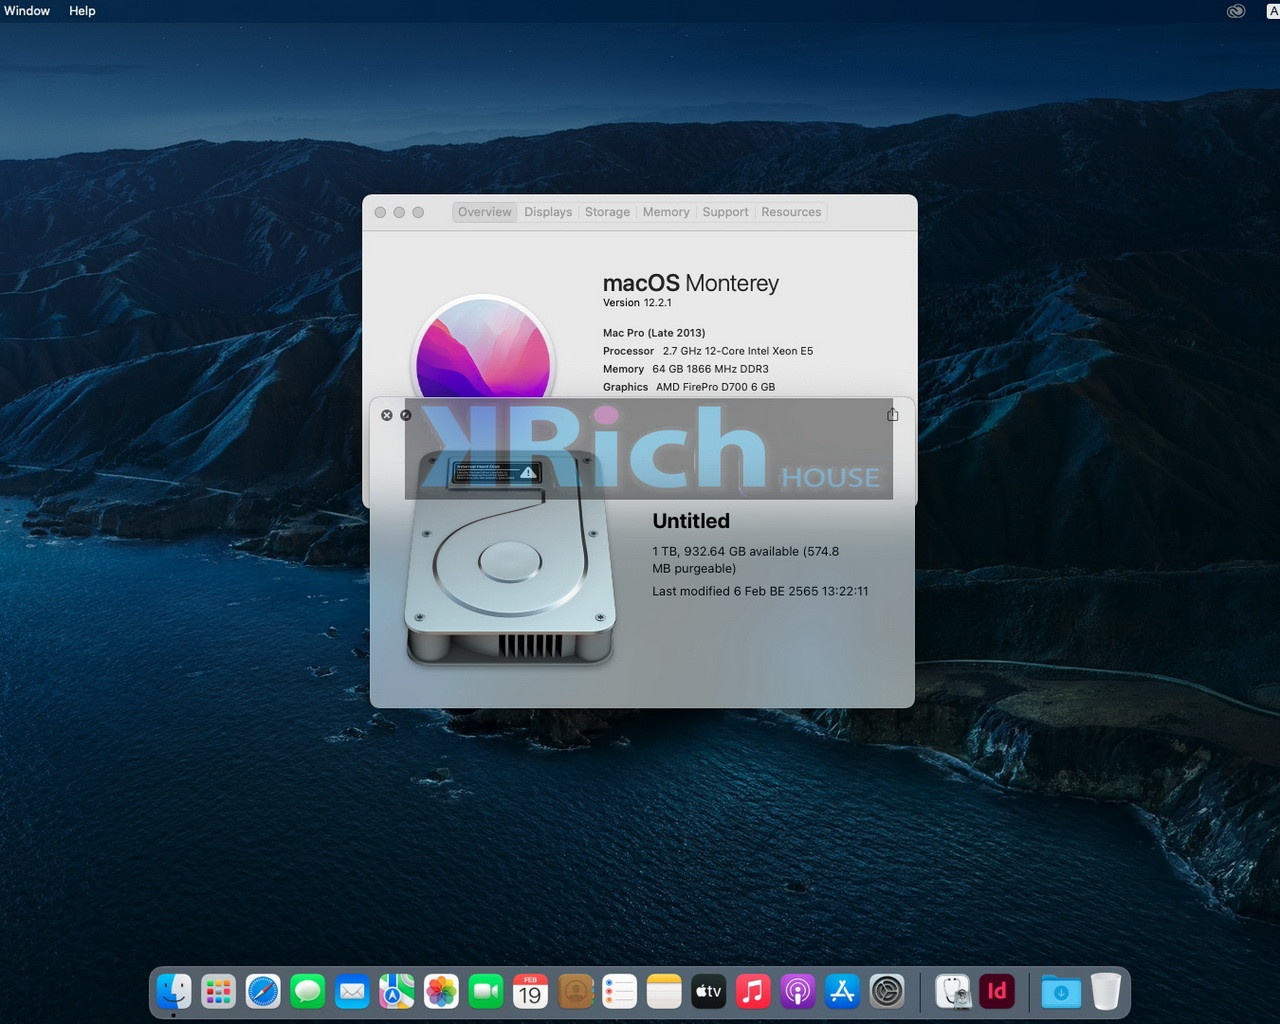Click the share icon in Quick Look panel

click(x=893, y=415)
